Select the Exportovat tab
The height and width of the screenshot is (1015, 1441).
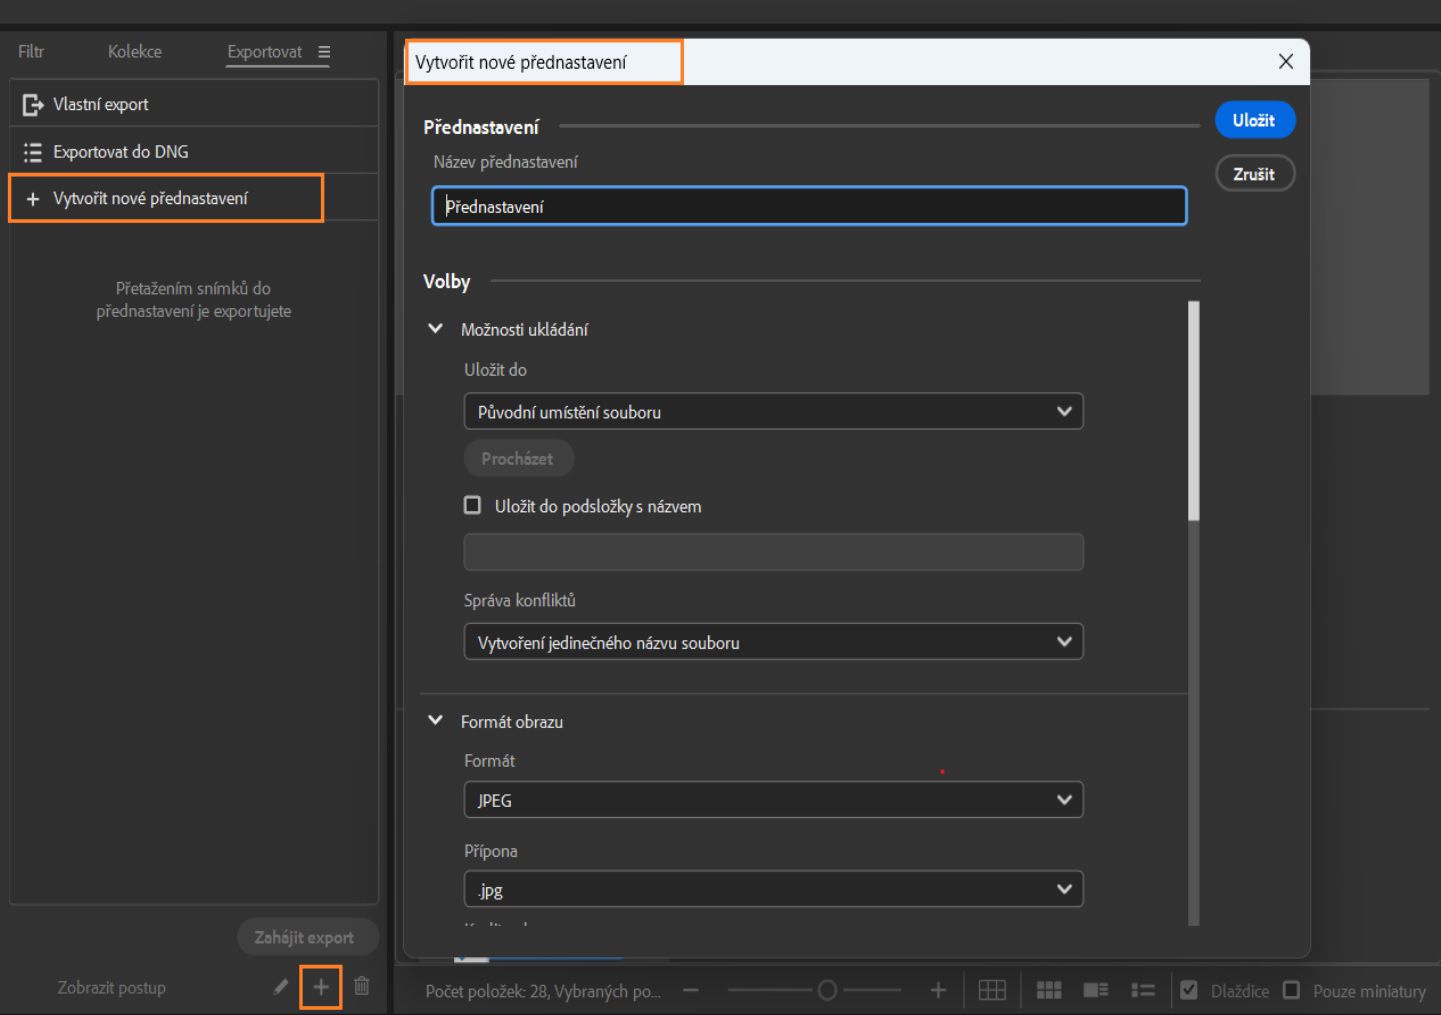click(265, 52)
